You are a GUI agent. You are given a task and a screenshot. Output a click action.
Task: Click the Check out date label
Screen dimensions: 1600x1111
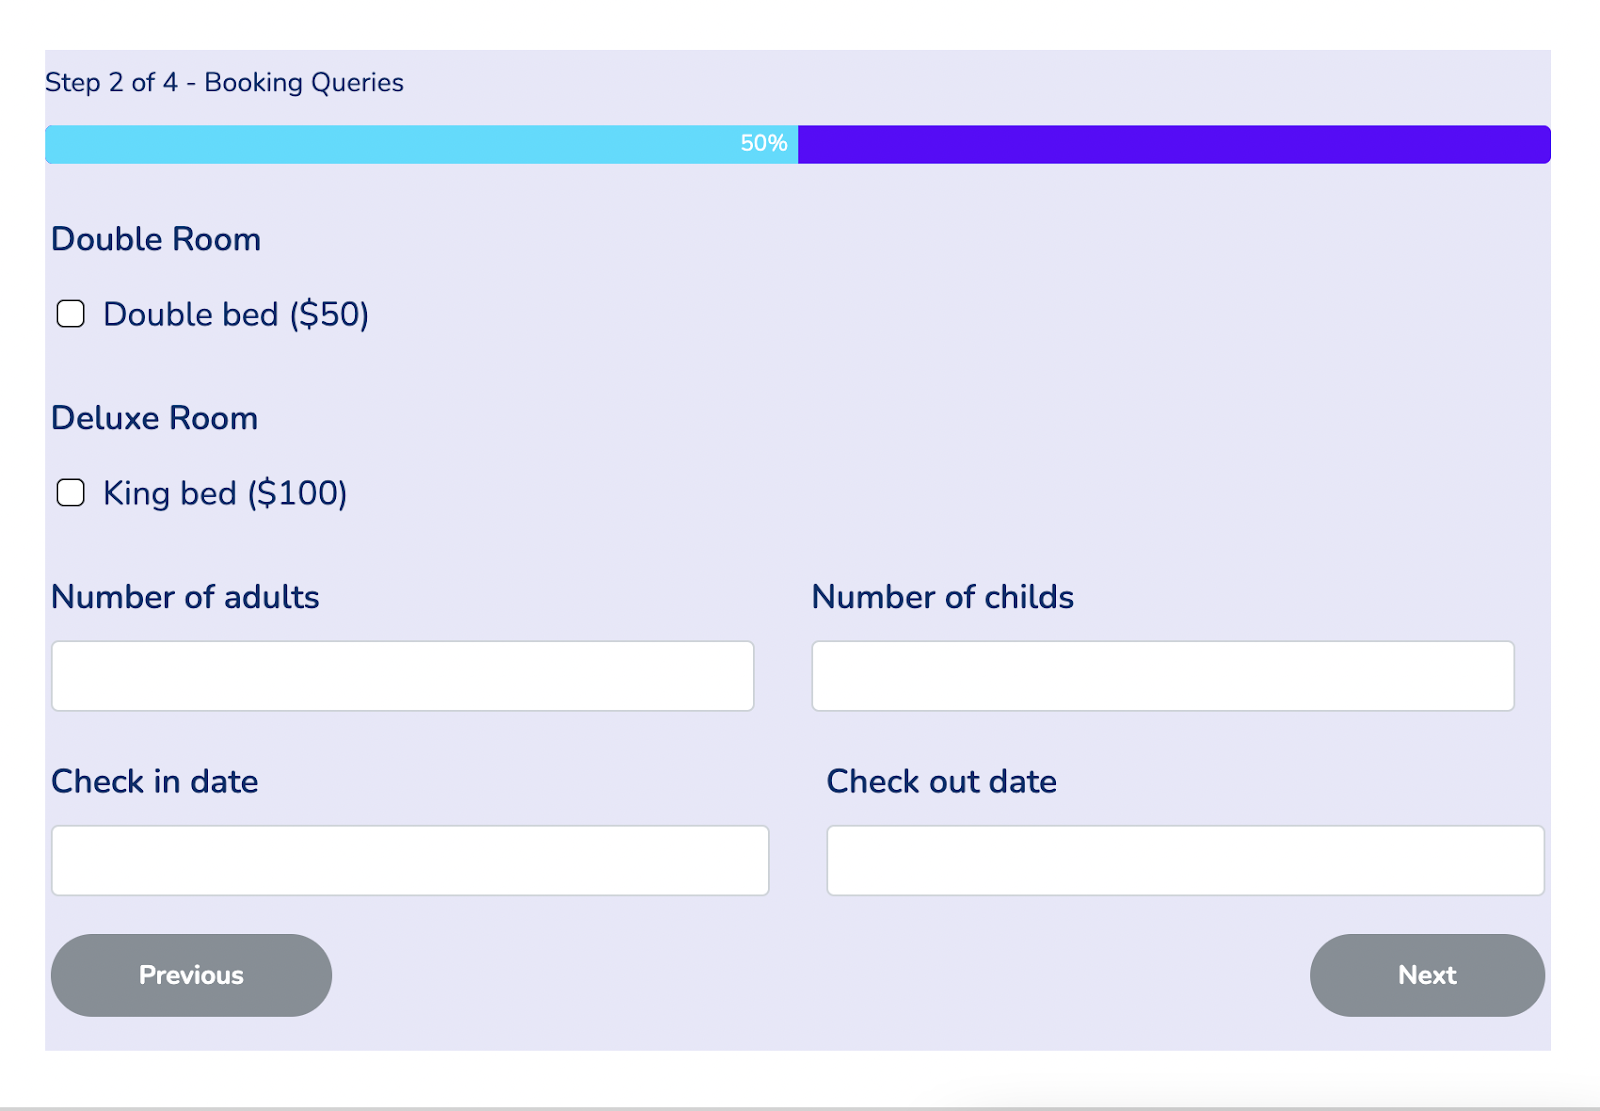[941, 781]
